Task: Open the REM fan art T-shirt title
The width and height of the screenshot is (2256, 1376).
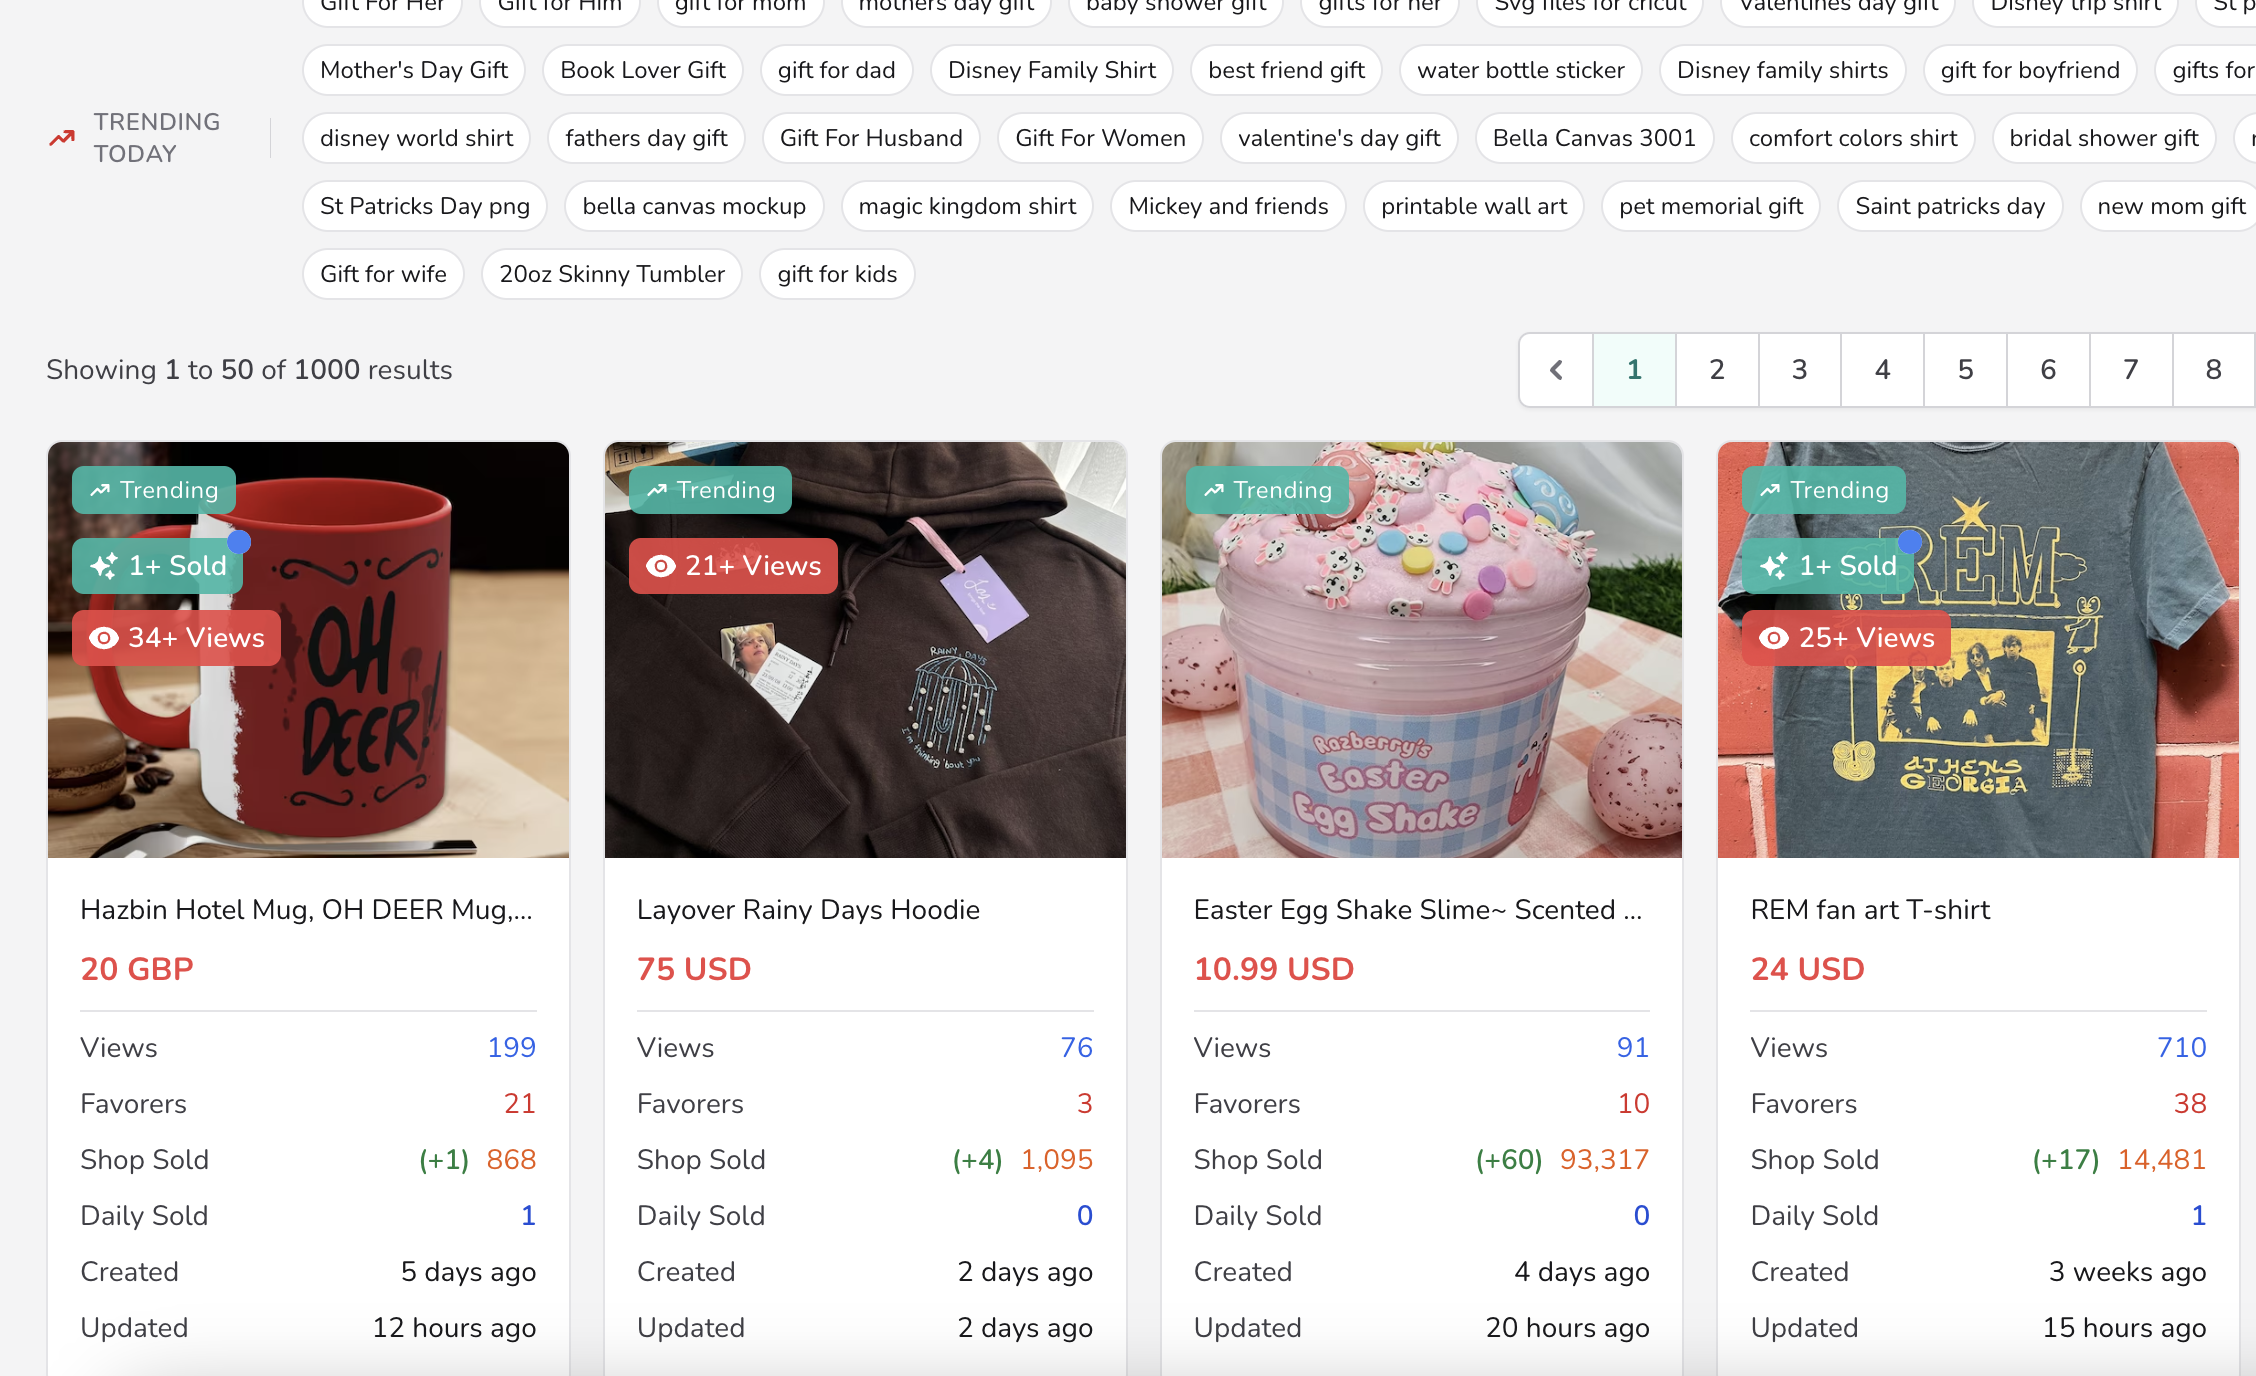Action: (x=1870, y=910)
